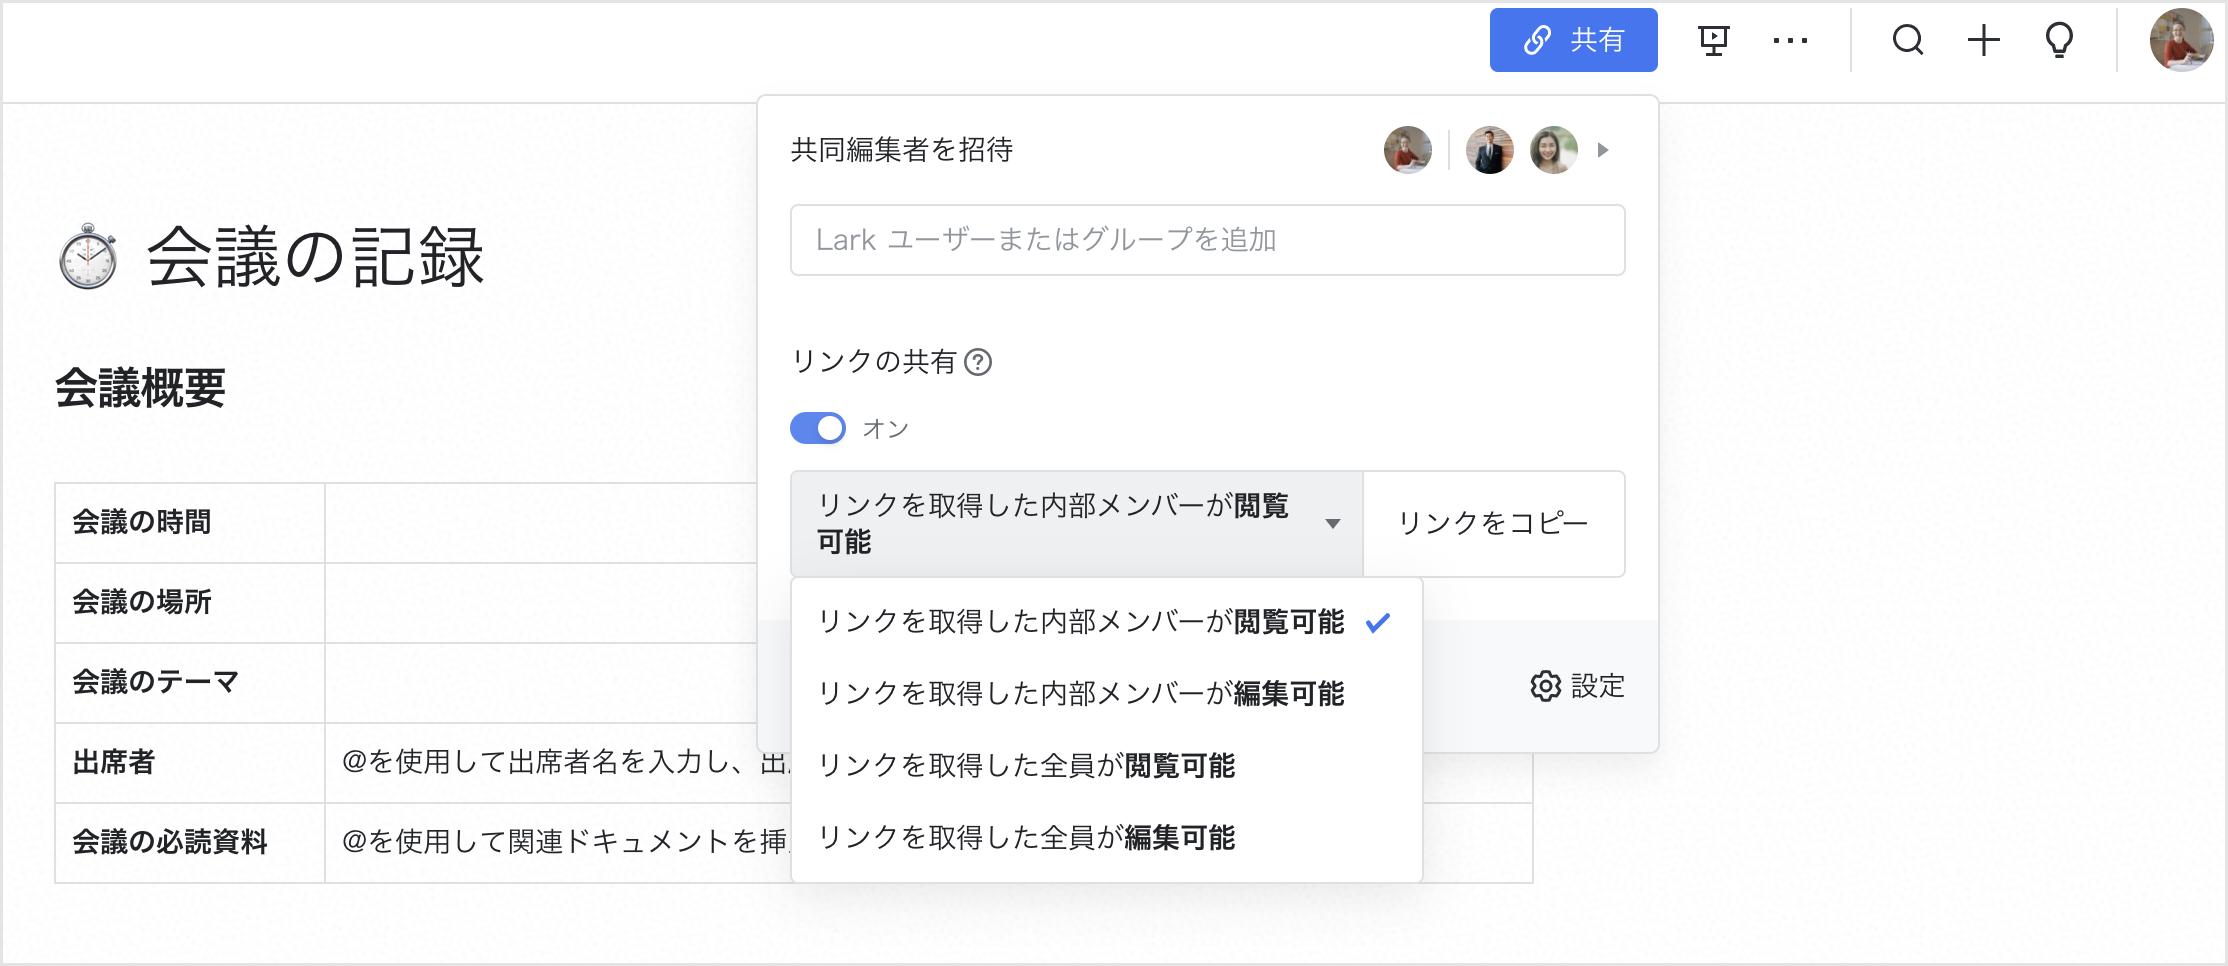Expand the collaborator list arrow
The width and height of the screenshot is (2228, 966).
pyautogui.click(x=1603, y=150)
